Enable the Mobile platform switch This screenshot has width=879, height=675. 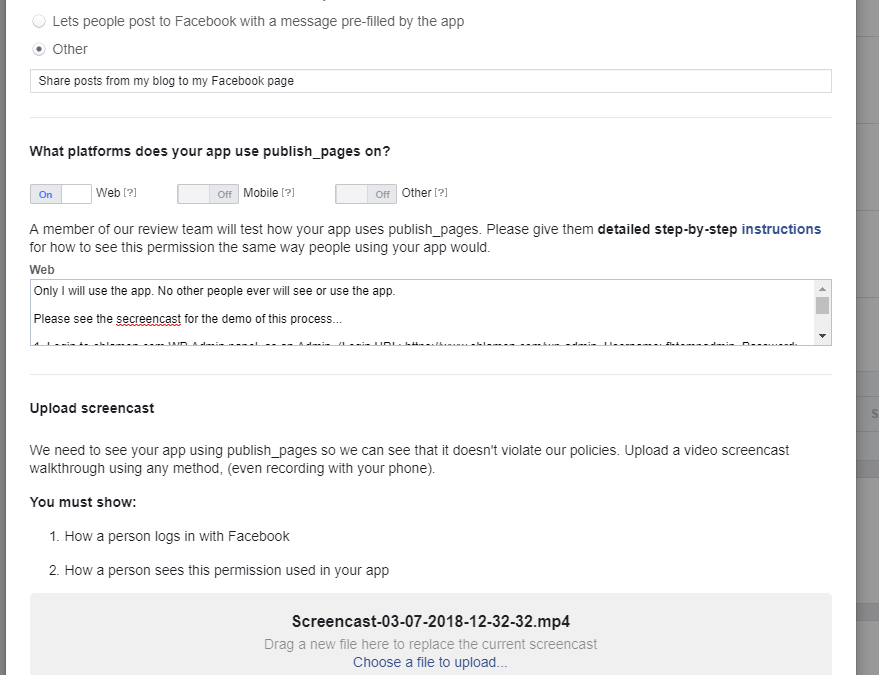(x=208, y=194)
